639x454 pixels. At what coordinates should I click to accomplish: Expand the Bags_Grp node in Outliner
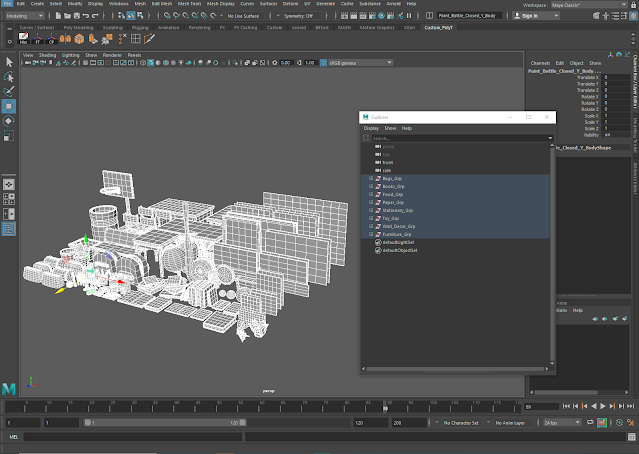tap(371, 178)
